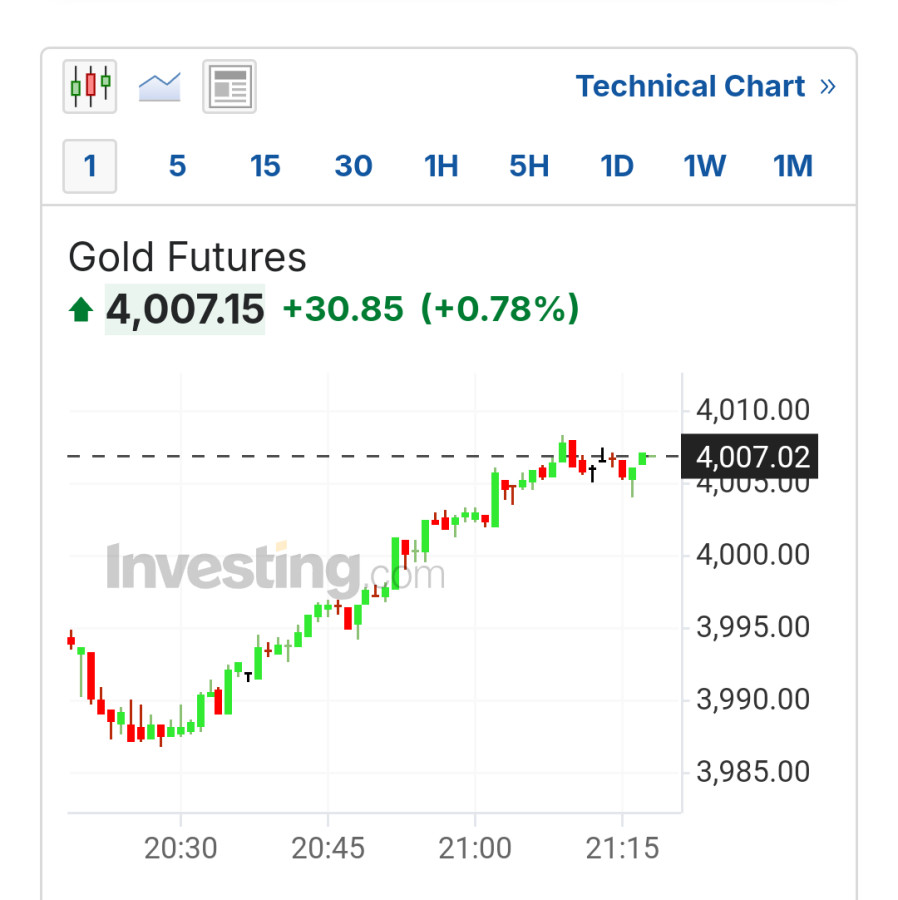Select the 5 minute timeframe
898x900 pixels.
177,166
